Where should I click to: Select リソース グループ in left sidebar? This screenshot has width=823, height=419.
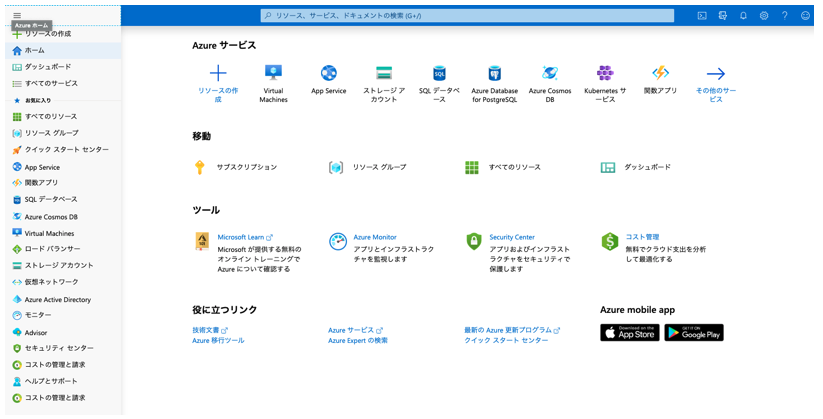(64, 133)
